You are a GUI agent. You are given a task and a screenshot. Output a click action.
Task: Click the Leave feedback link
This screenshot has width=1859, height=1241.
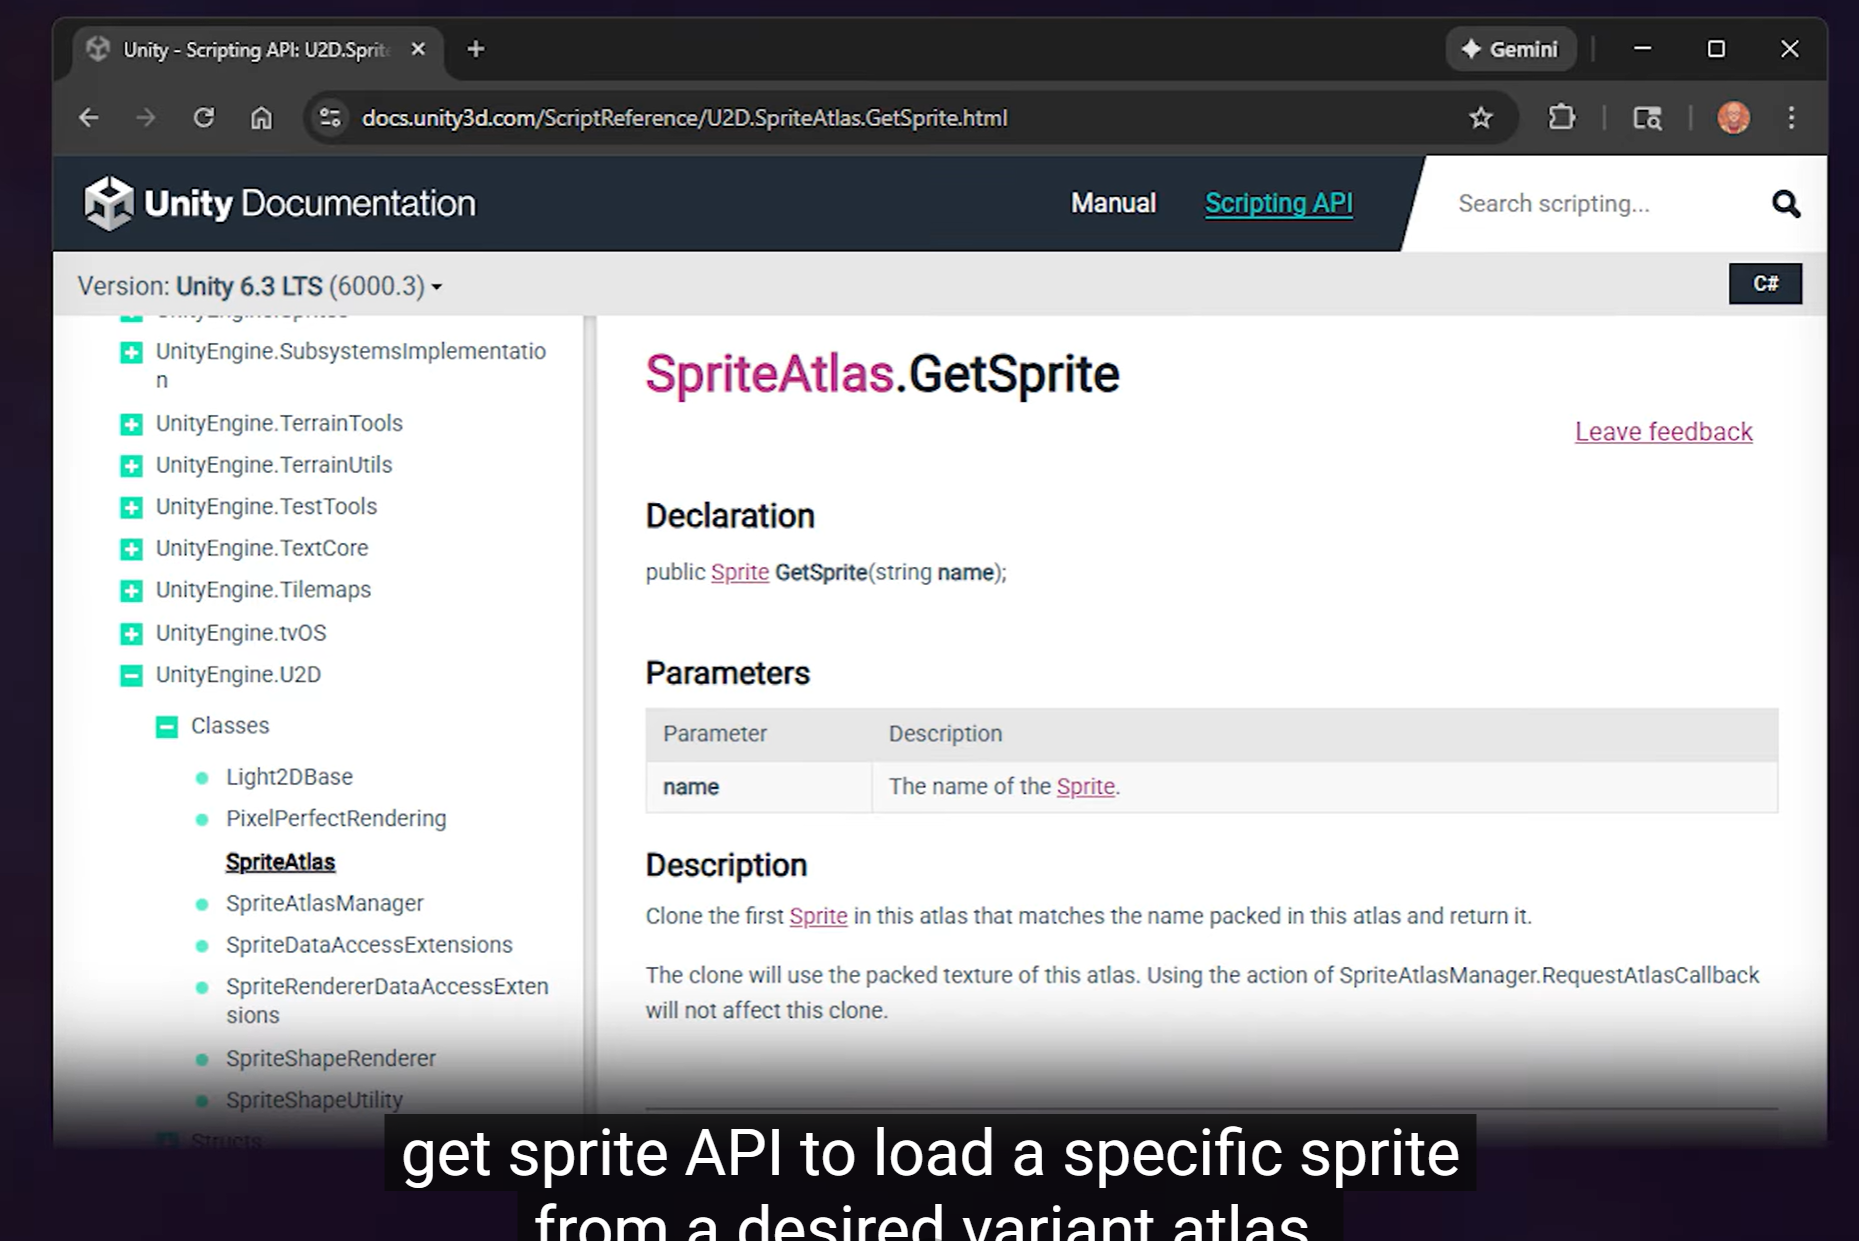coord(1663,431)
